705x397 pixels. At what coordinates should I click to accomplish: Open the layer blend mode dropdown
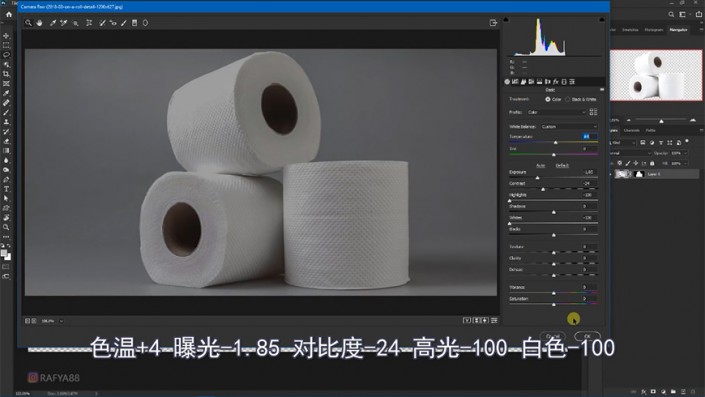pyautogui.click(x=630, y=153)
